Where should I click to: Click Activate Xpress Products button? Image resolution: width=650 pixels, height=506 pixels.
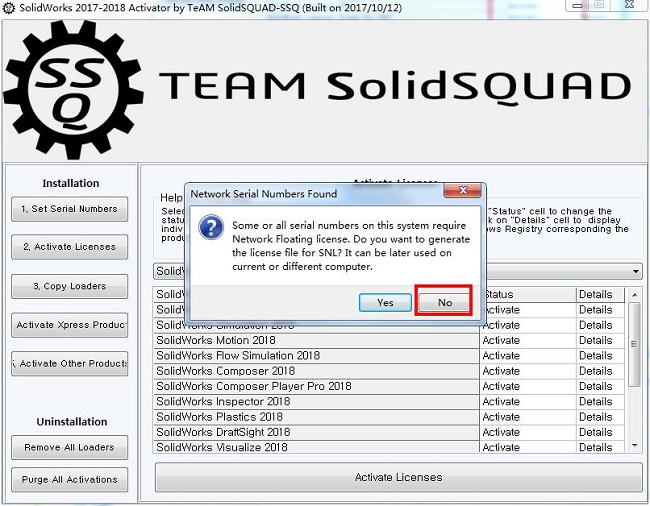(x=70, y=325)
